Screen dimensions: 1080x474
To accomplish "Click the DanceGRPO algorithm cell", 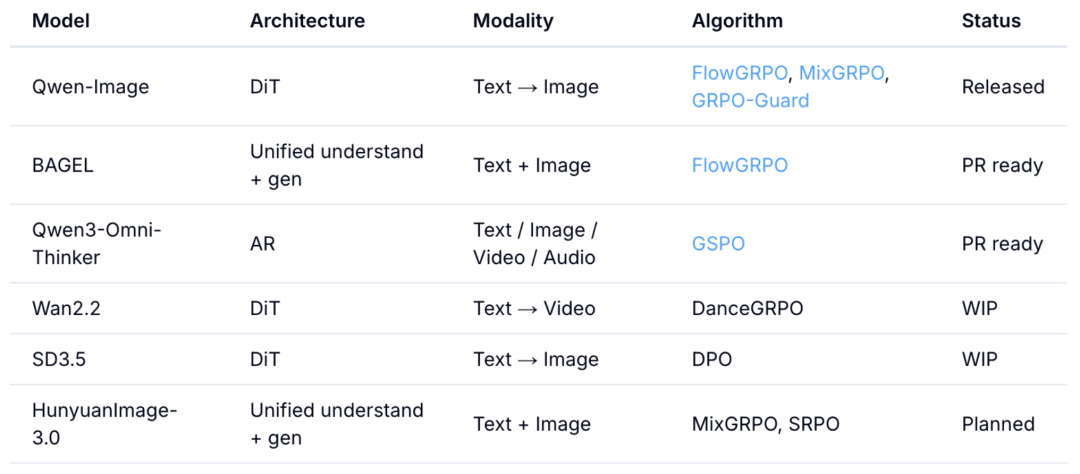I will (747, 308).
